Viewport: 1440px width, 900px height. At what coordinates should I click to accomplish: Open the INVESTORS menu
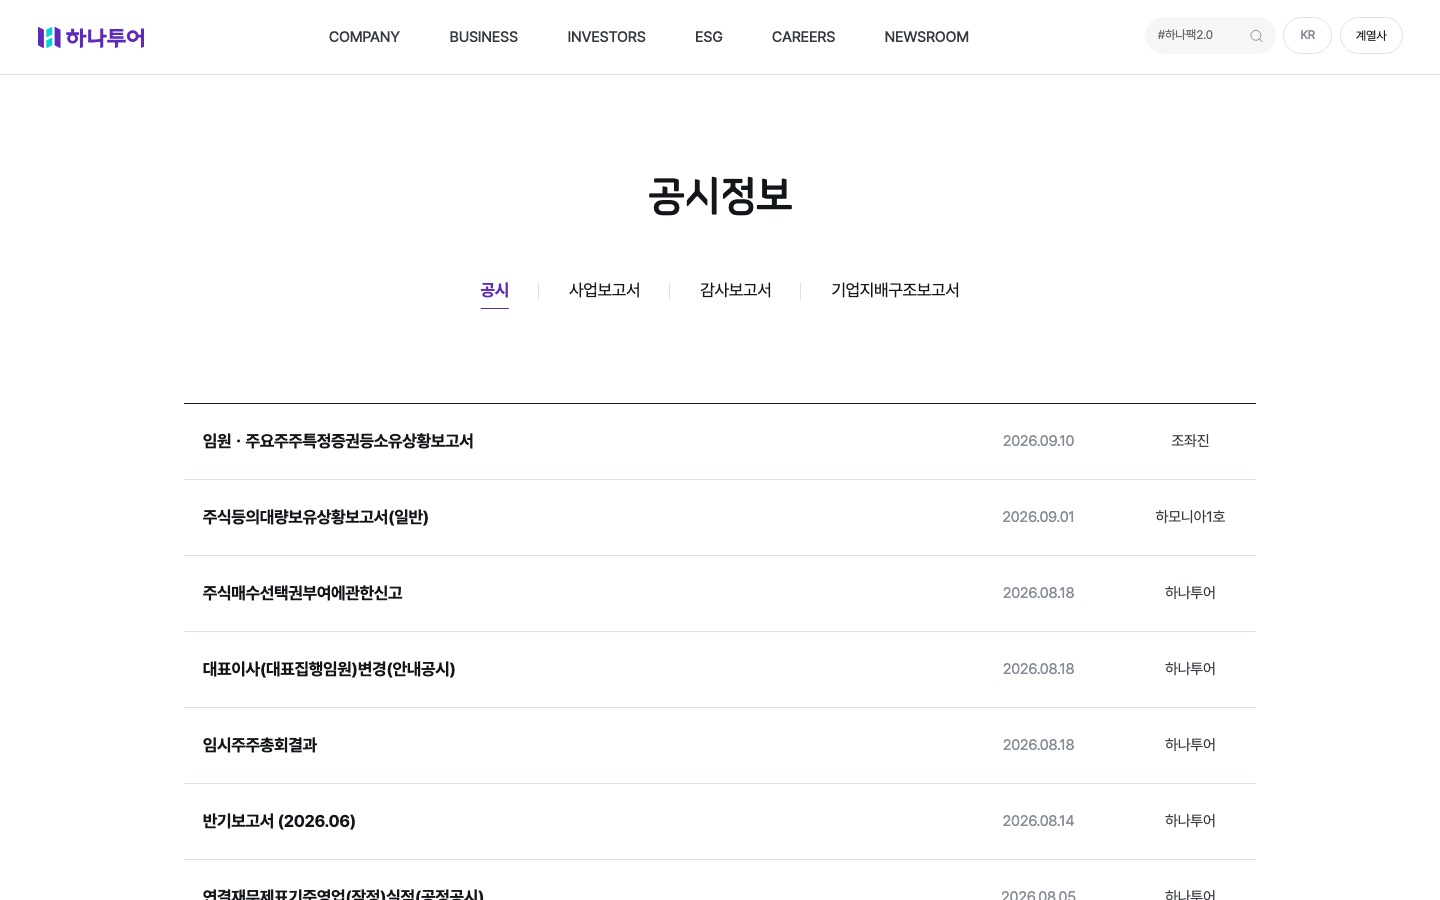606,37
